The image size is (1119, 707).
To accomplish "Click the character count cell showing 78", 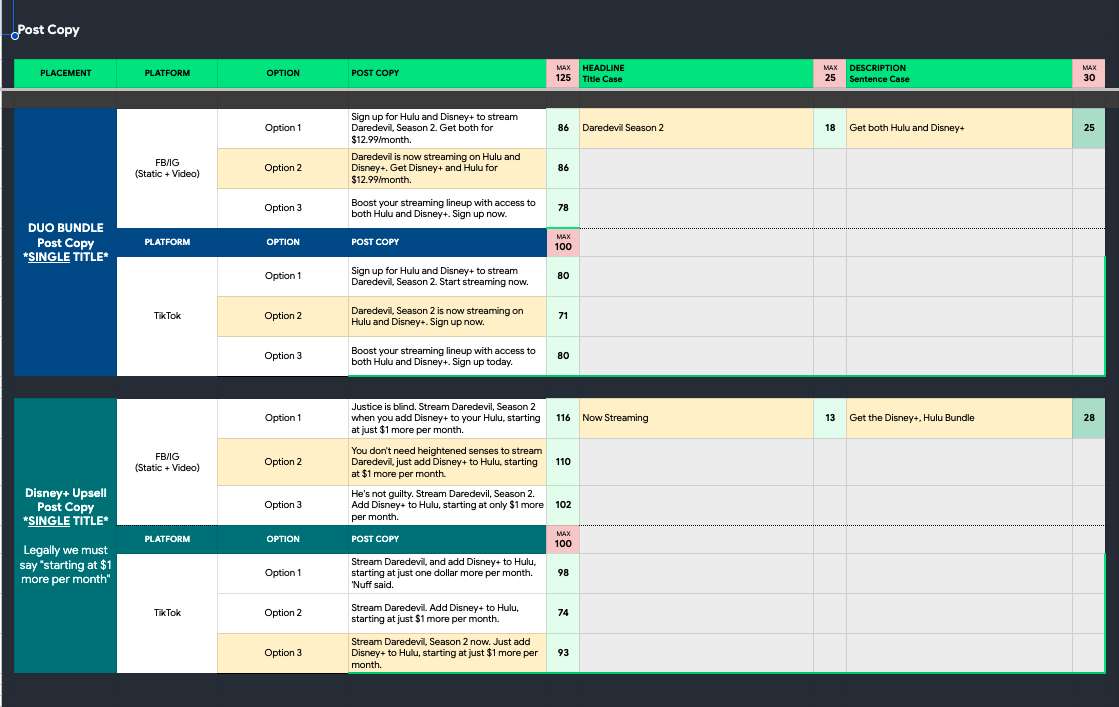I will coord(563,208).
